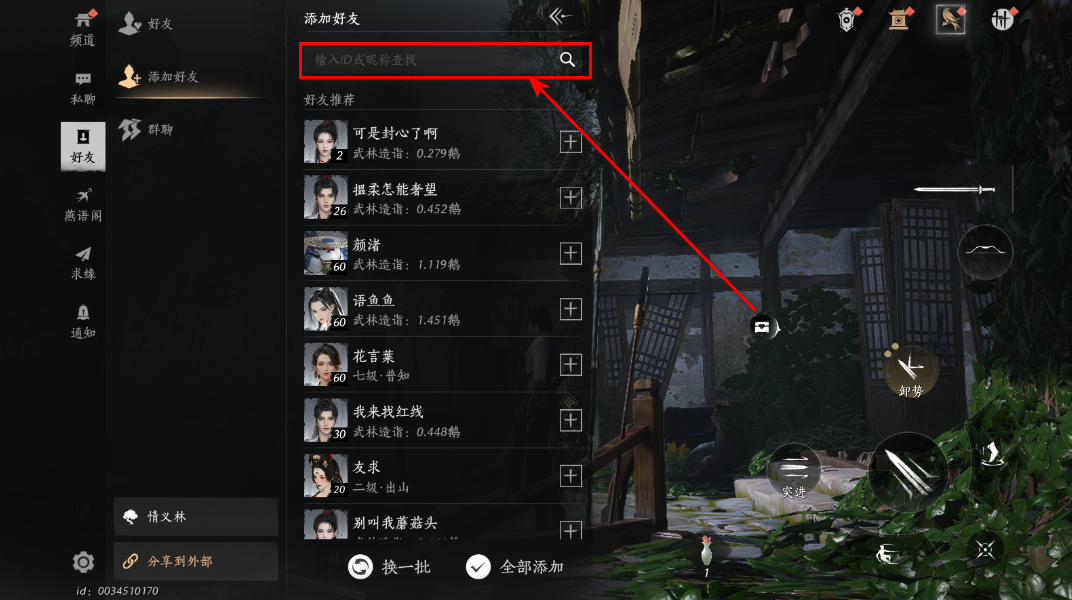Activate the 突进 dash skill

794,472
